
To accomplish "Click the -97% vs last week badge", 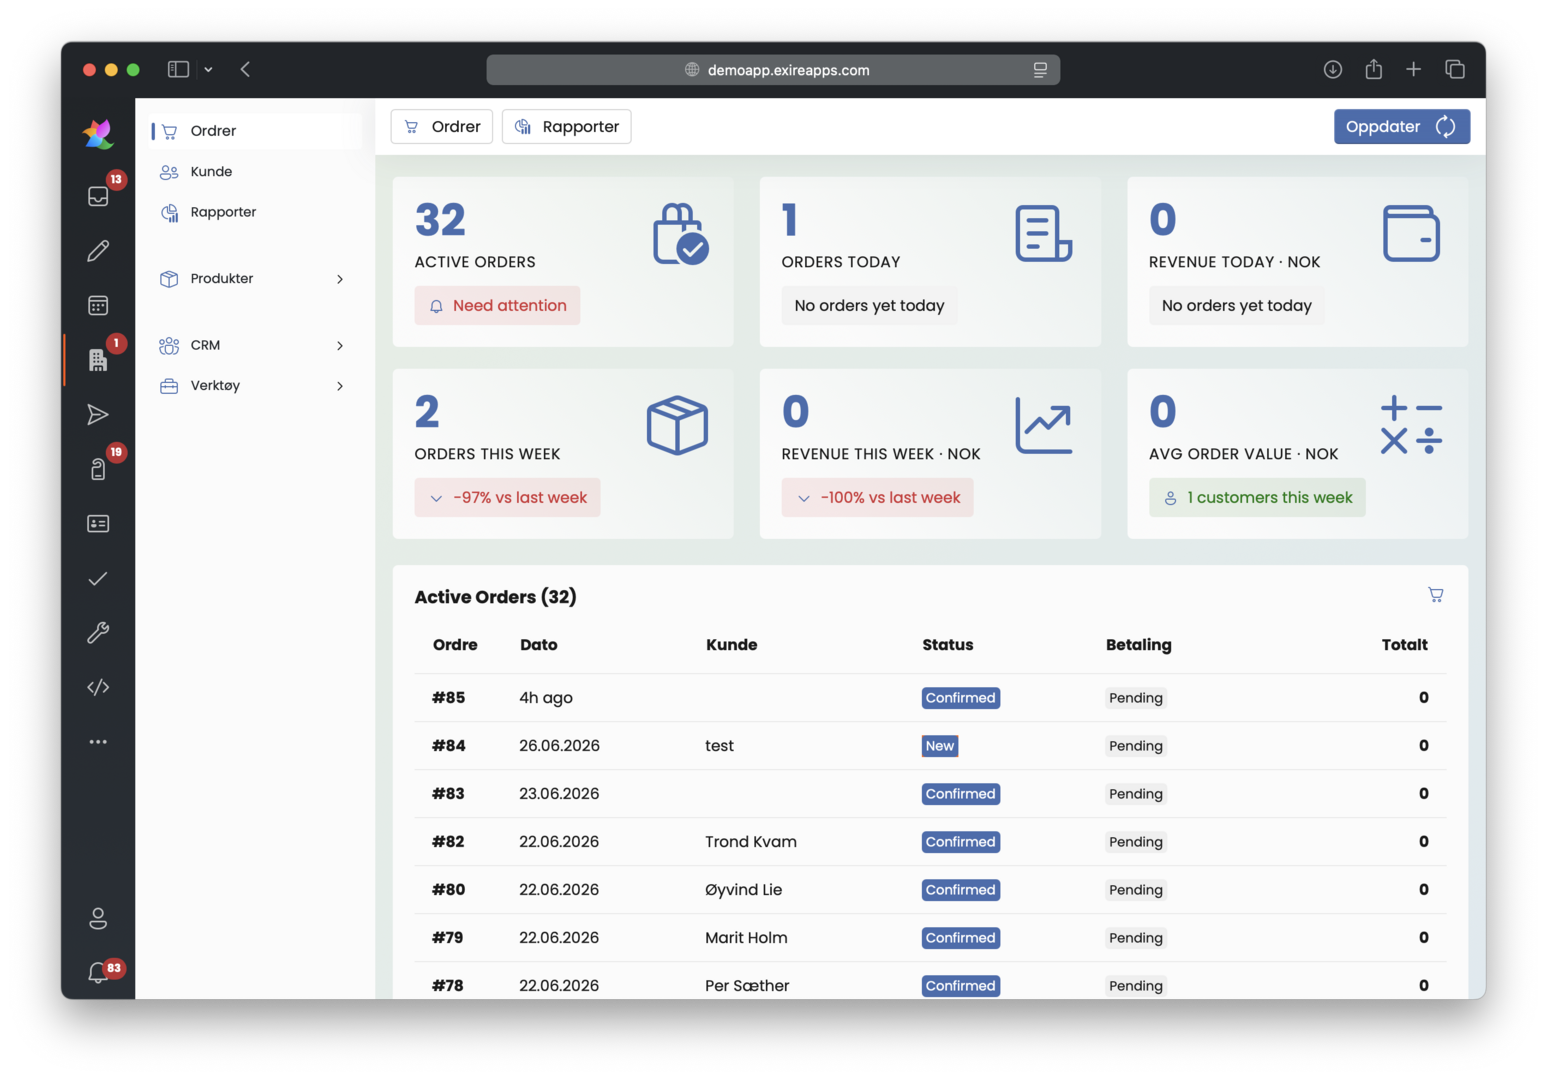I will click(x=507, y=498).
